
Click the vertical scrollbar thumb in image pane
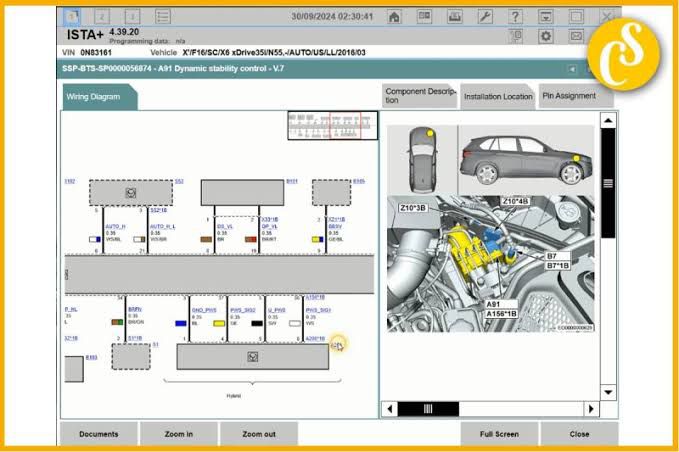pyautogui.click(x=608, y=183)
